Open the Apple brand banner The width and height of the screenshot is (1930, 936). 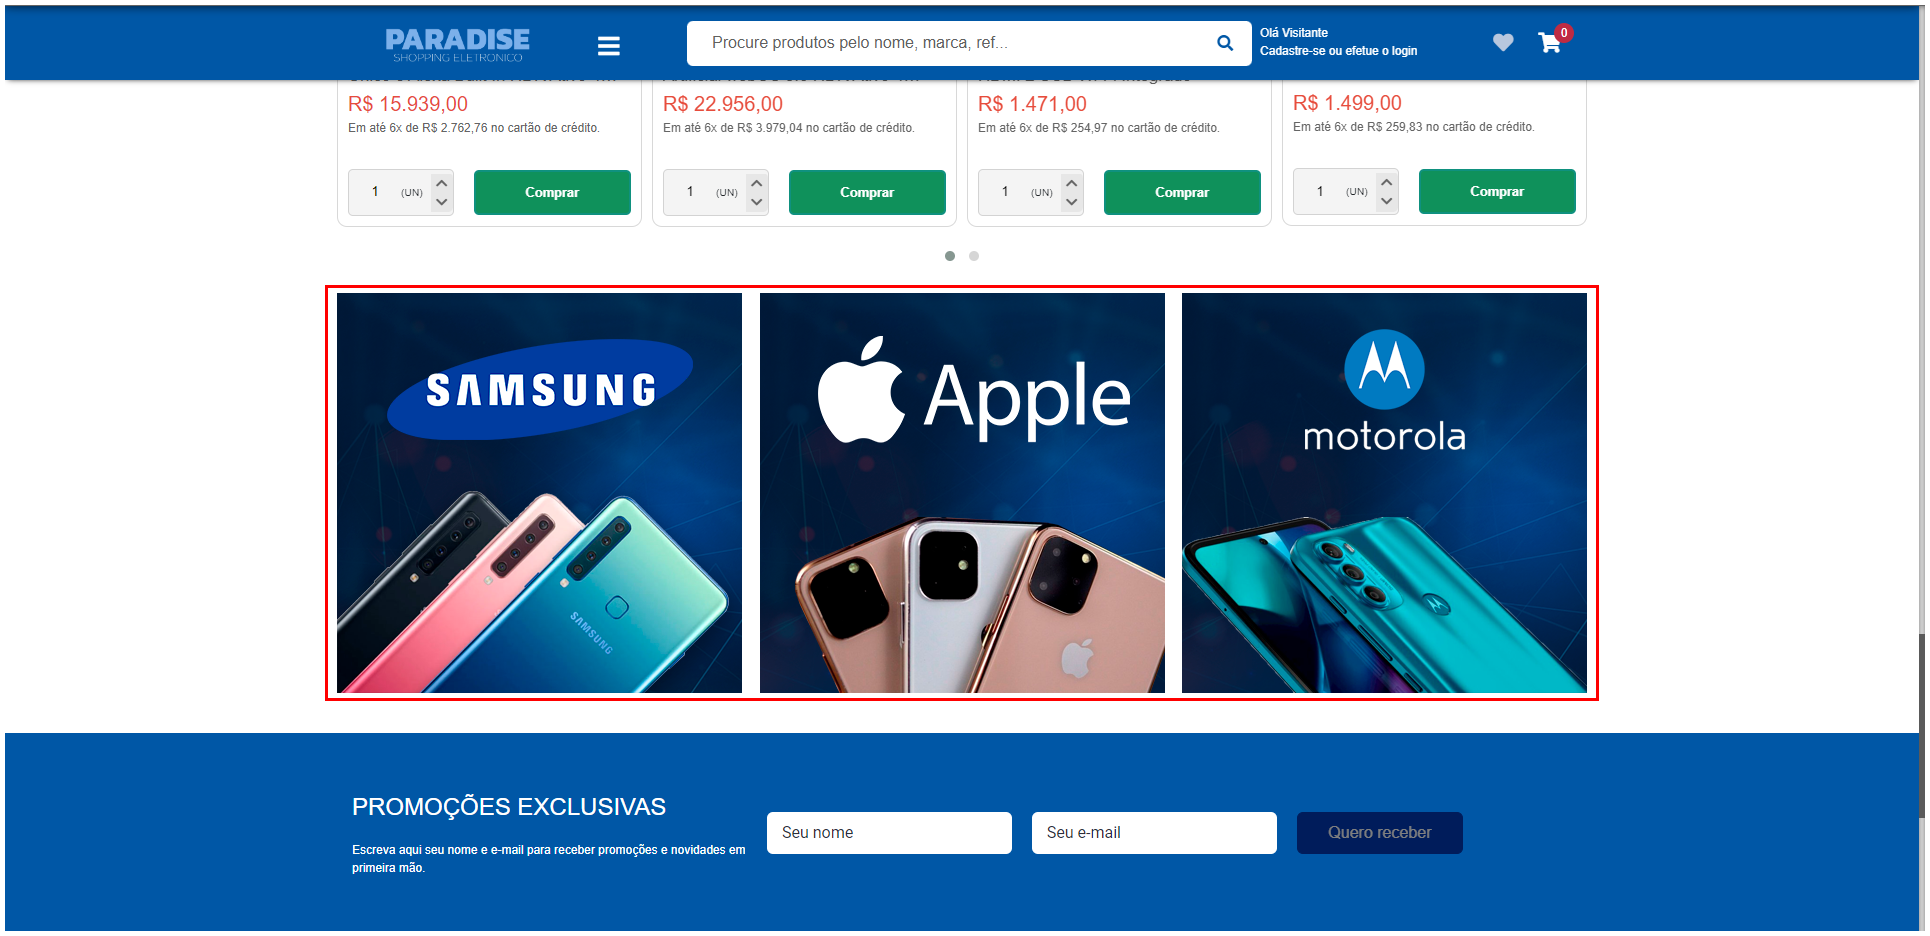[x=962, y=493]
